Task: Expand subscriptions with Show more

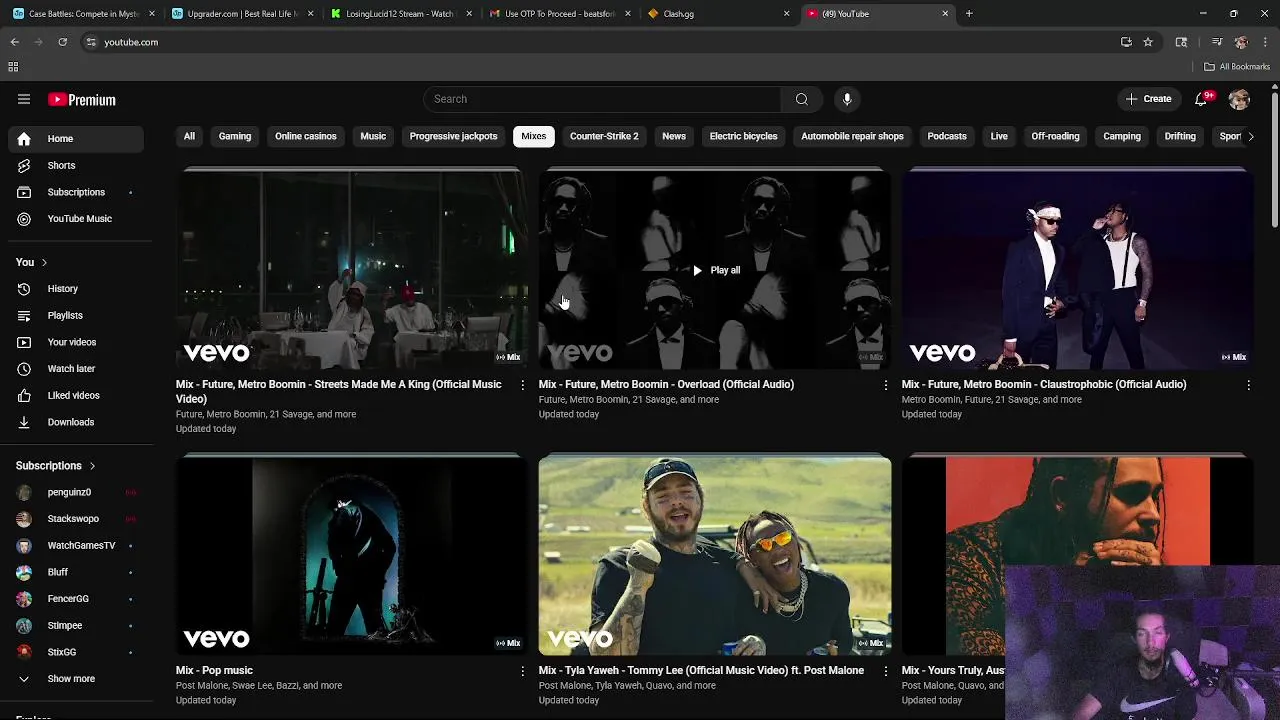Action: (76, 679)
